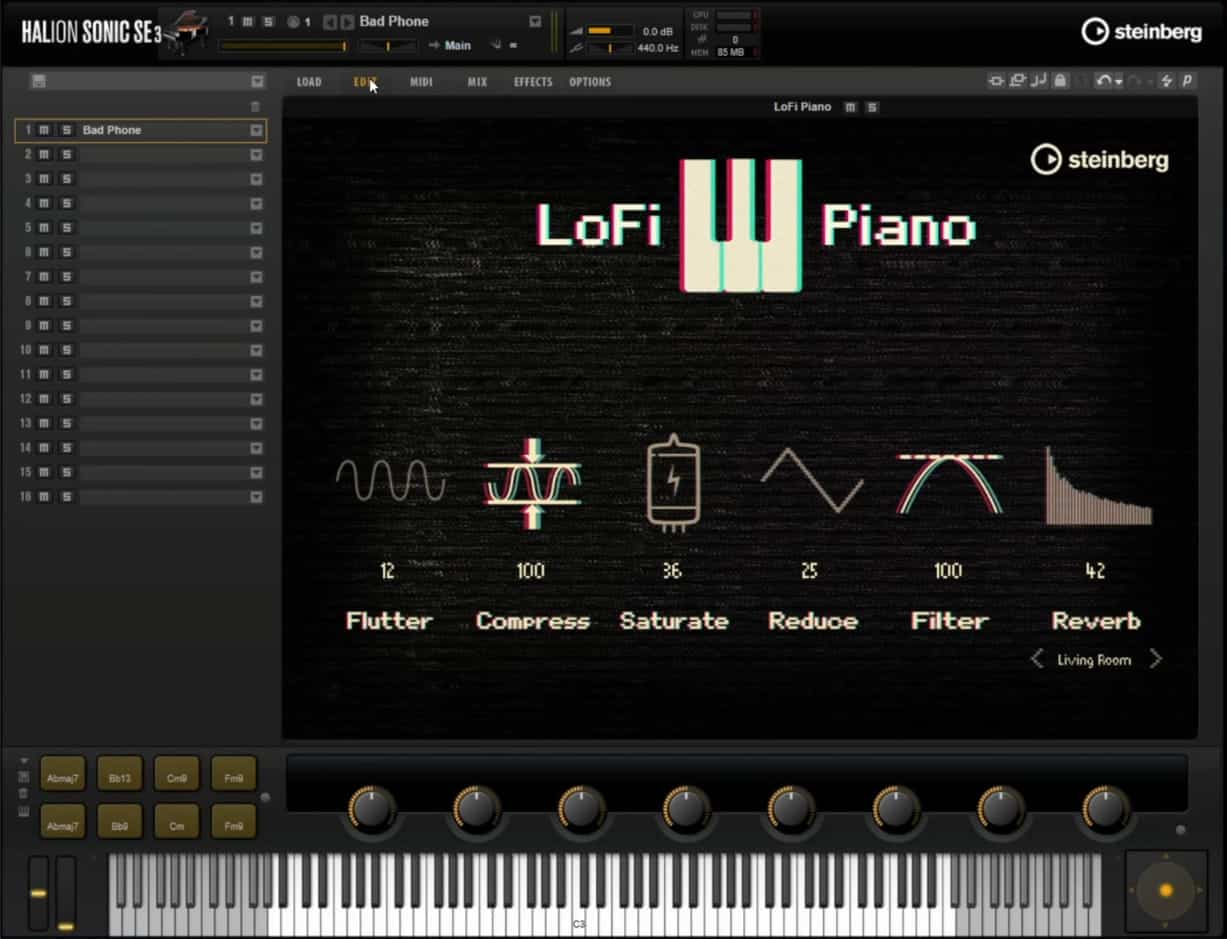Click the Flutter sine wave icon
Screen dimensions: 1227x939
391,480
